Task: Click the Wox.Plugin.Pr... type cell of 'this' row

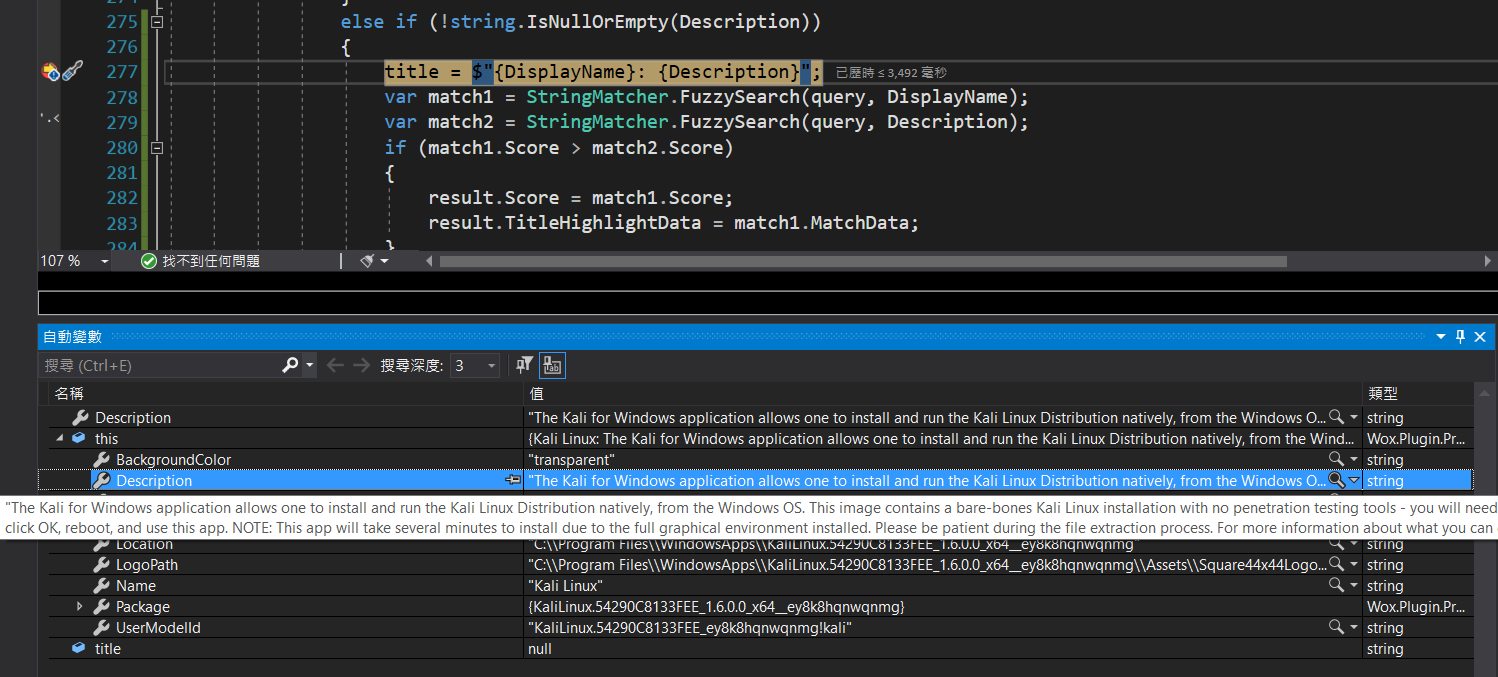Action: point(1417,439)
